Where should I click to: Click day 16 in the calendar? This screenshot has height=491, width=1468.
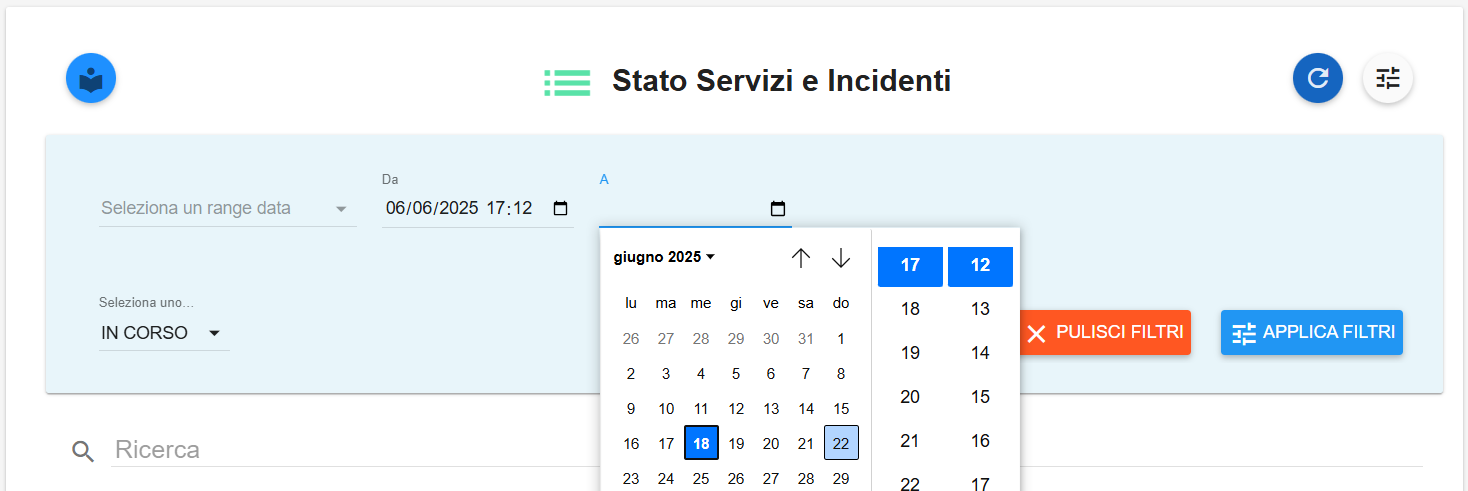[631, 443]
